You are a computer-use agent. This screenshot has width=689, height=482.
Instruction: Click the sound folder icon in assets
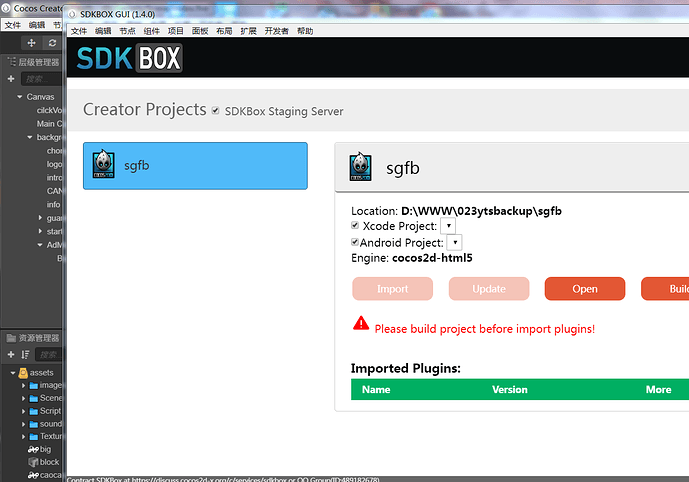pyautogui.click(x=33, y=424)
